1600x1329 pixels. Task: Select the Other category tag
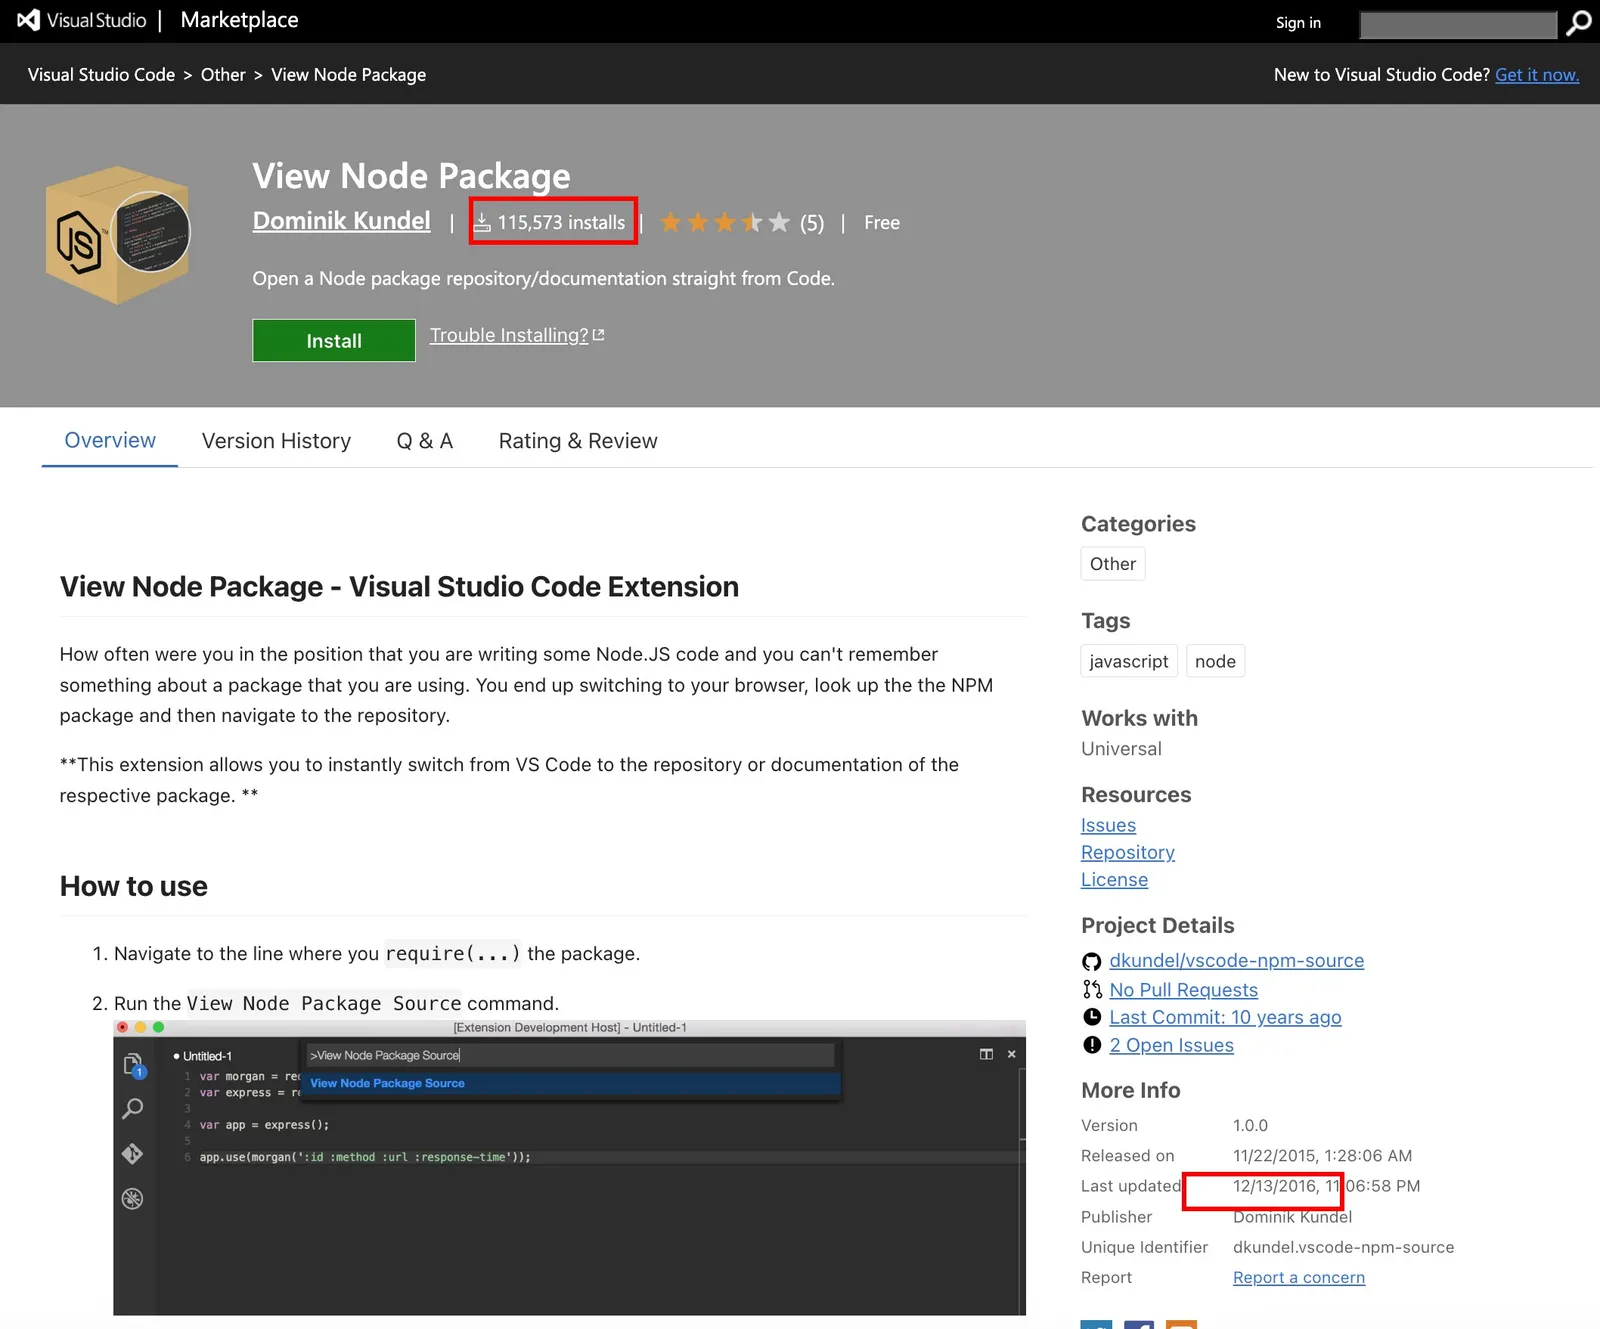click(x=1113, y=564)
